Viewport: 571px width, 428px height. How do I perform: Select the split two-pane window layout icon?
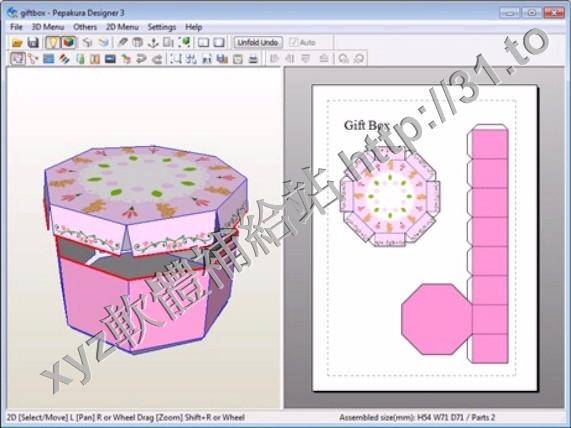coord(203,43)
